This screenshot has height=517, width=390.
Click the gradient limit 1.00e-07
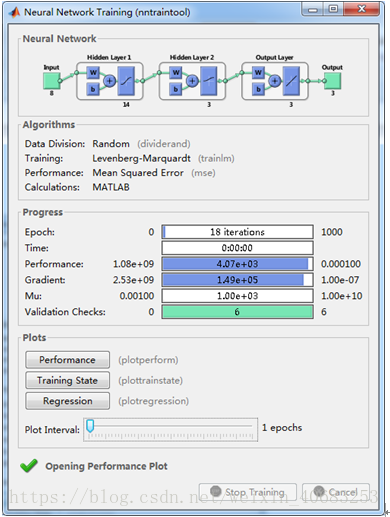click(340, 280)
